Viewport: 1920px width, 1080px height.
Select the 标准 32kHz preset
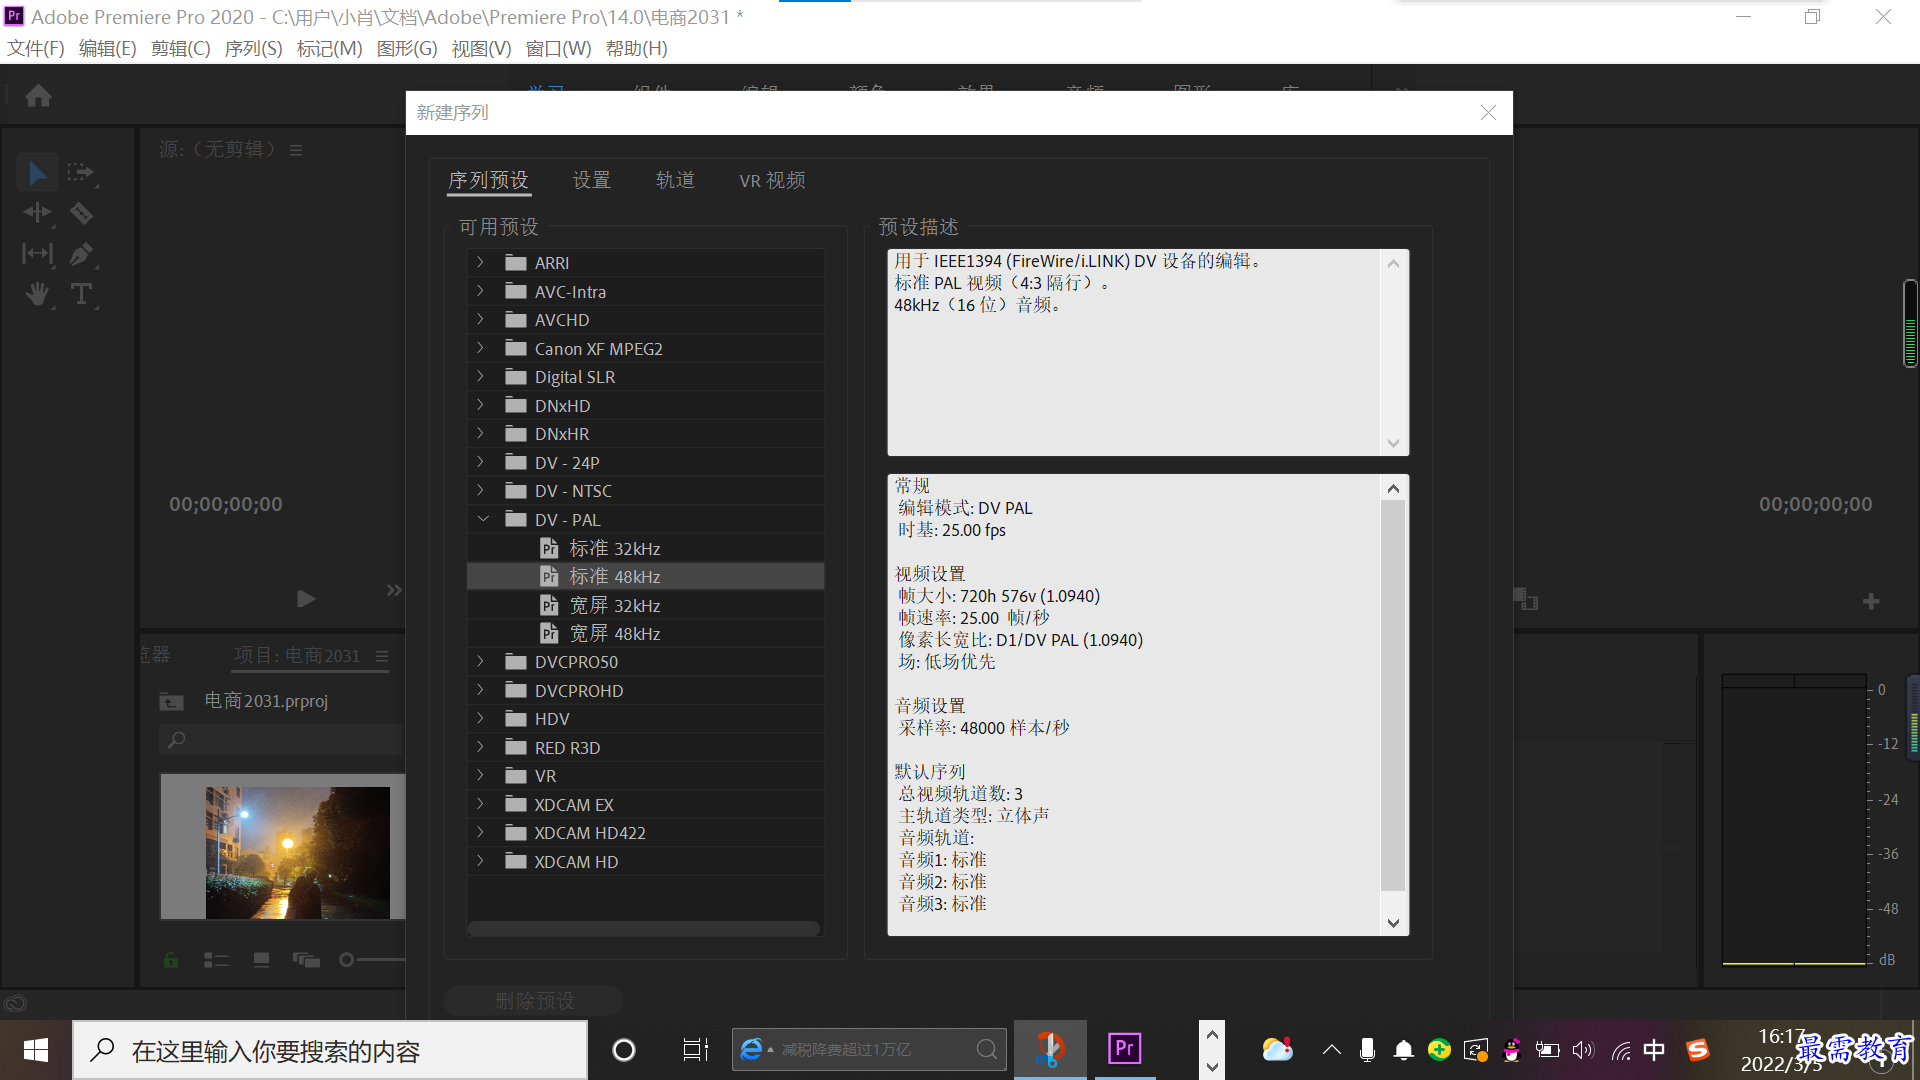coord(645,548)
